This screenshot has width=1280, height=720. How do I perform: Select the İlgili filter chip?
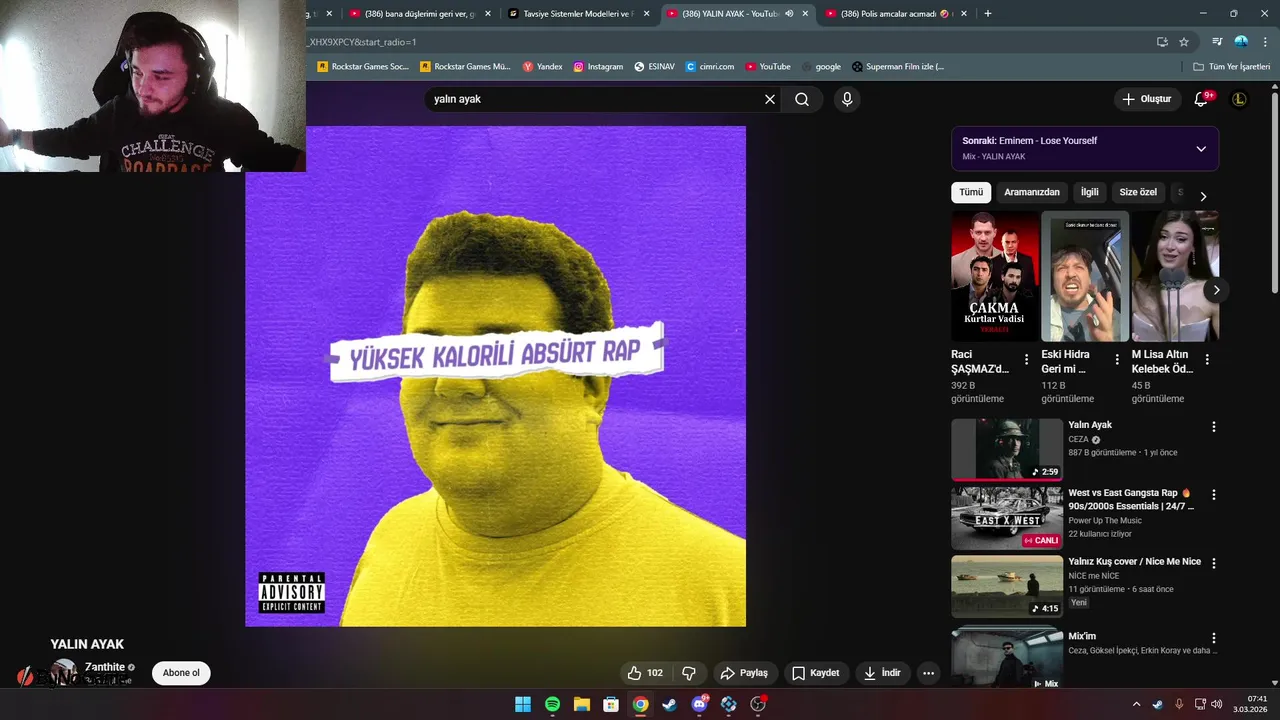[x=1090, y=192]
